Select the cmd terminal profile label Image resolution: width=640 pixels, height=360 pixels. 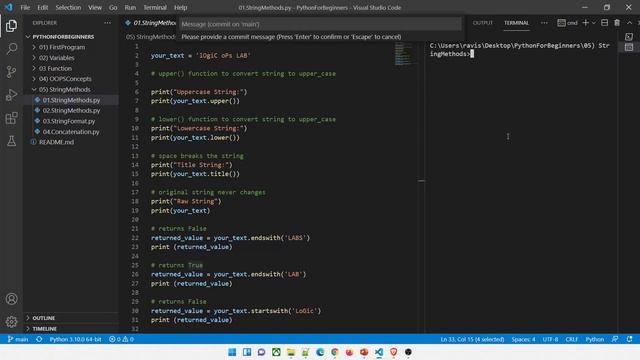pos(567,23)
